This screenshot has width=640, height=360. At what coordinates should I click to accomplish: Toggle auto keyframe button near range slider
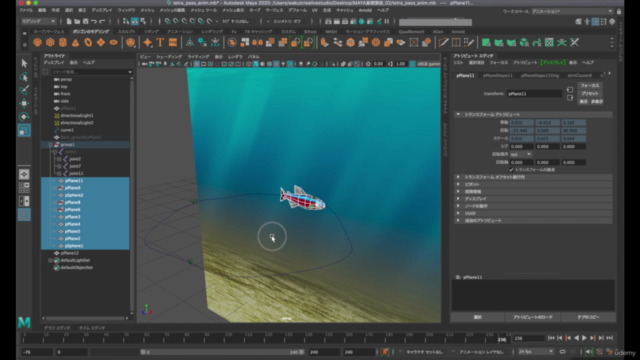[x=599, y=352]
